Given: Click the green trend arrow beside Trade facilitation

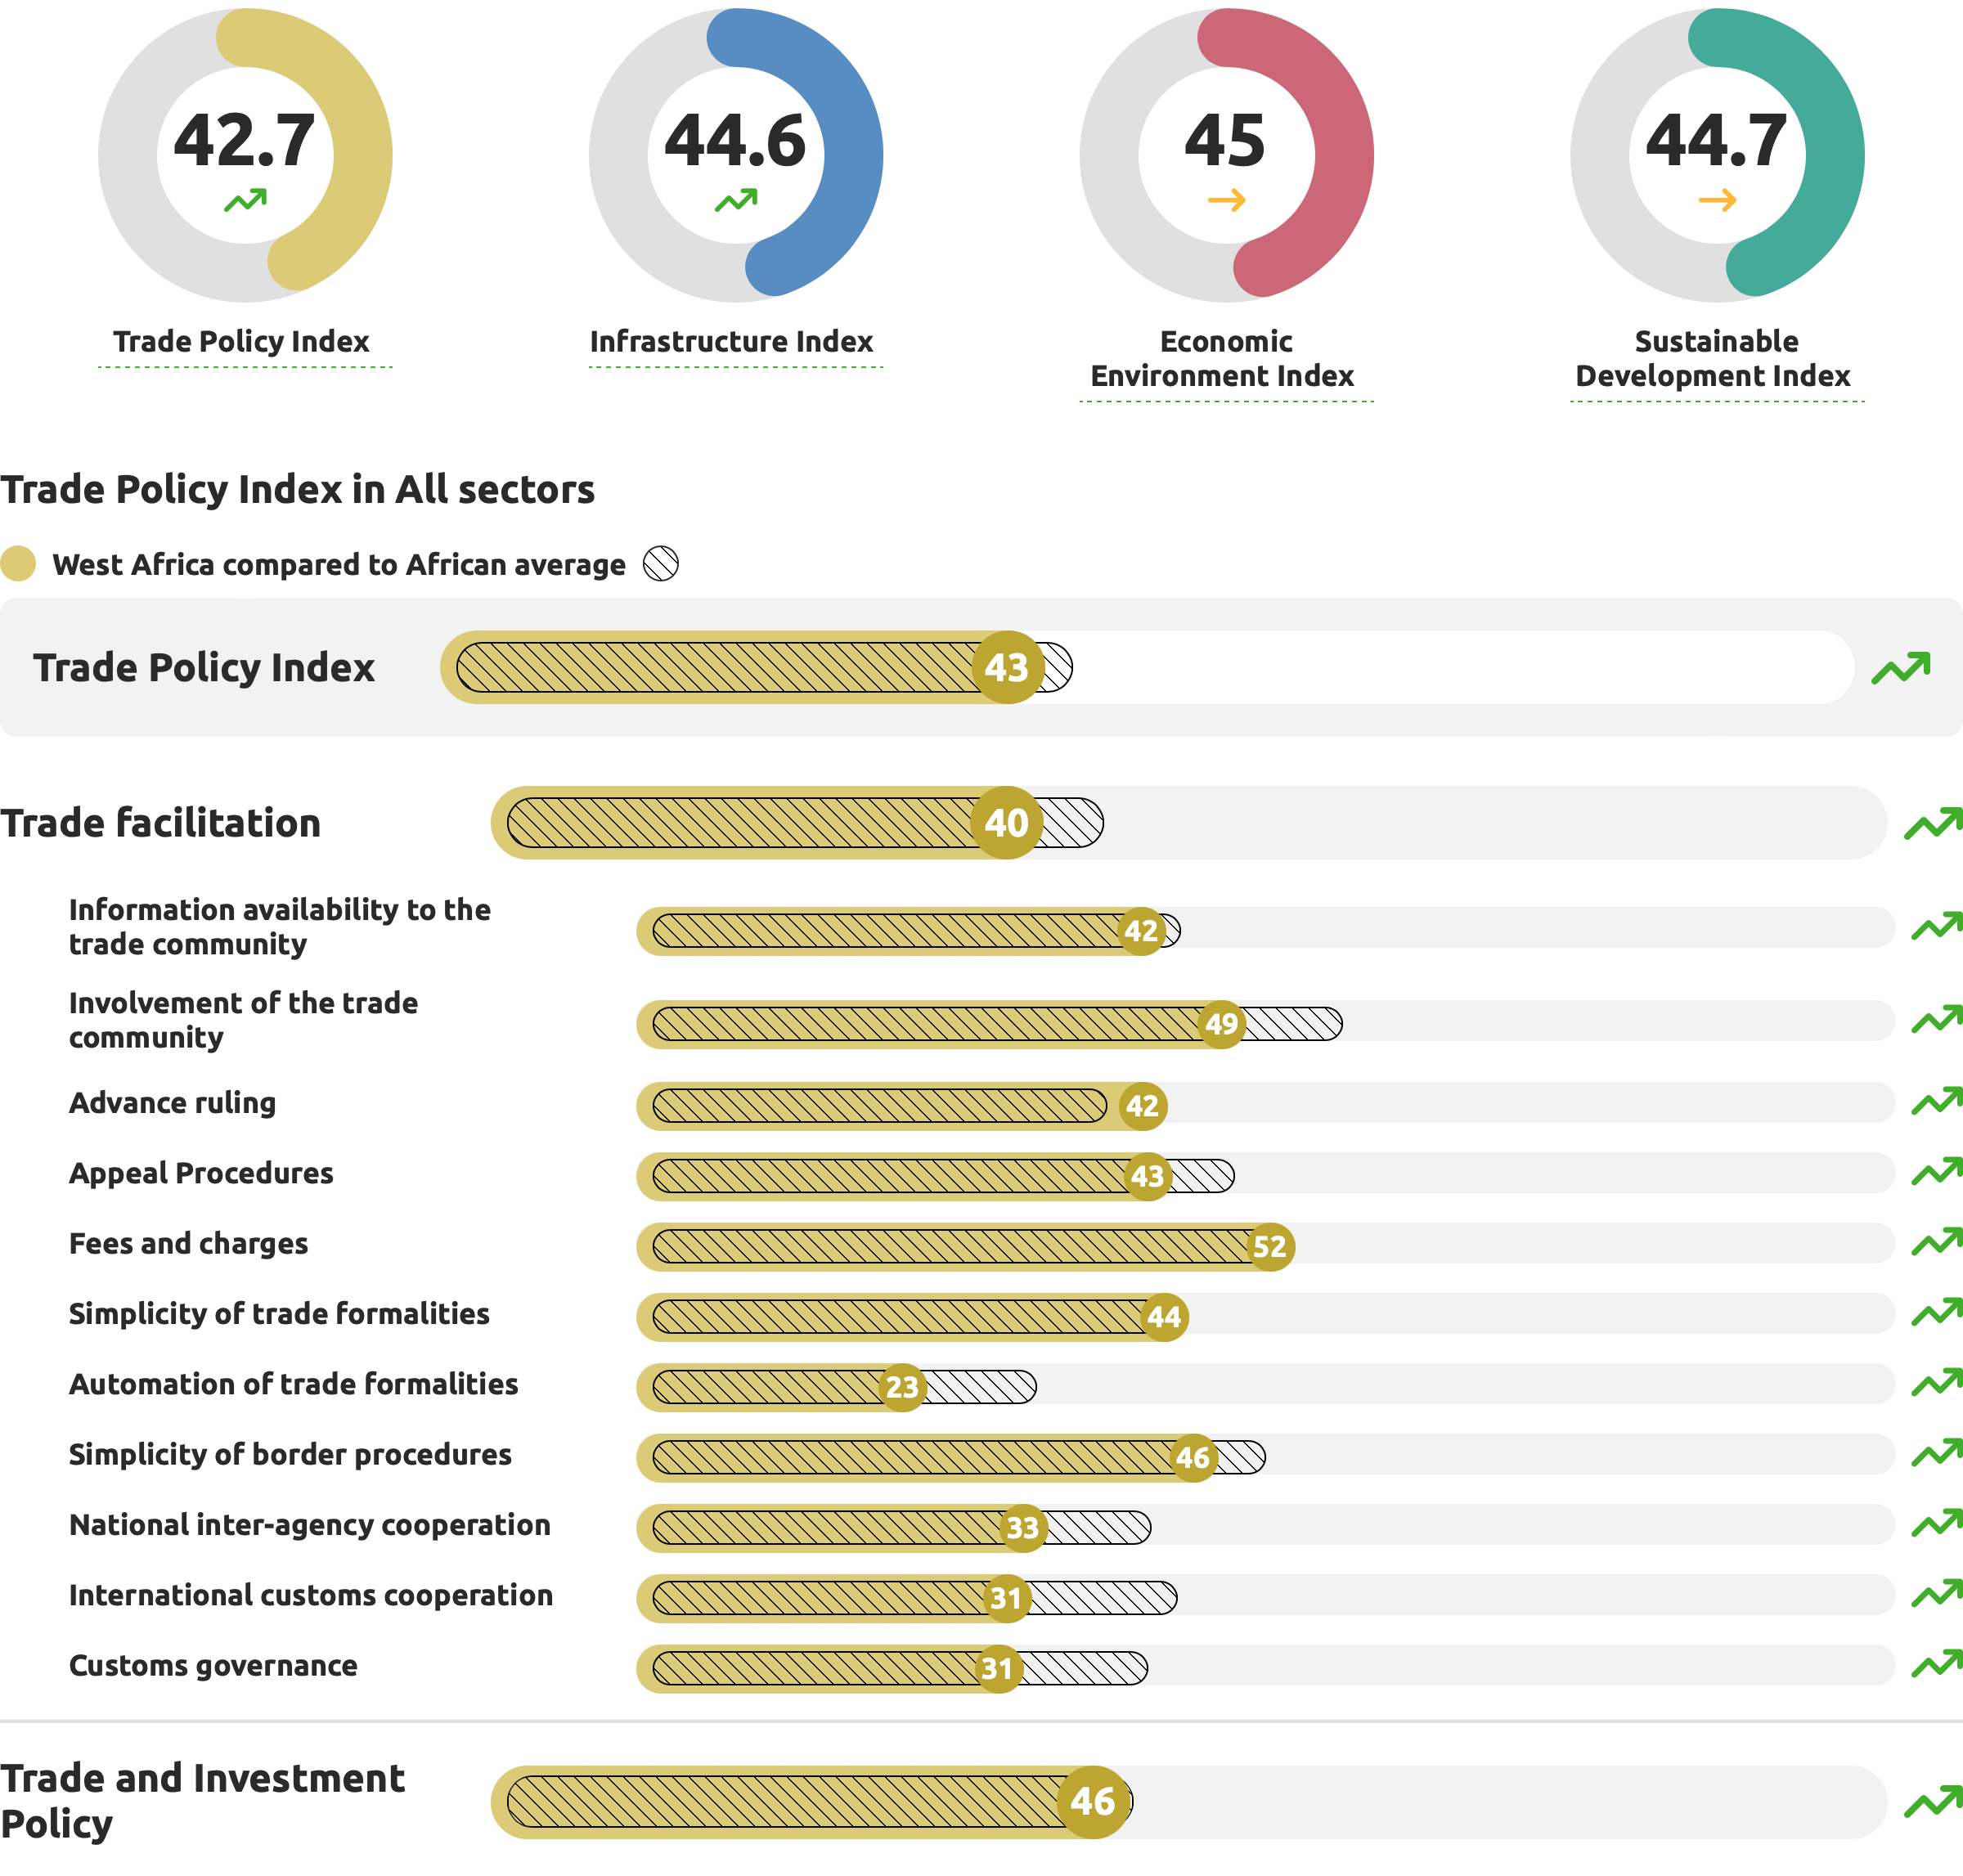Looking at the screenshot, I should click(1932, 823).
